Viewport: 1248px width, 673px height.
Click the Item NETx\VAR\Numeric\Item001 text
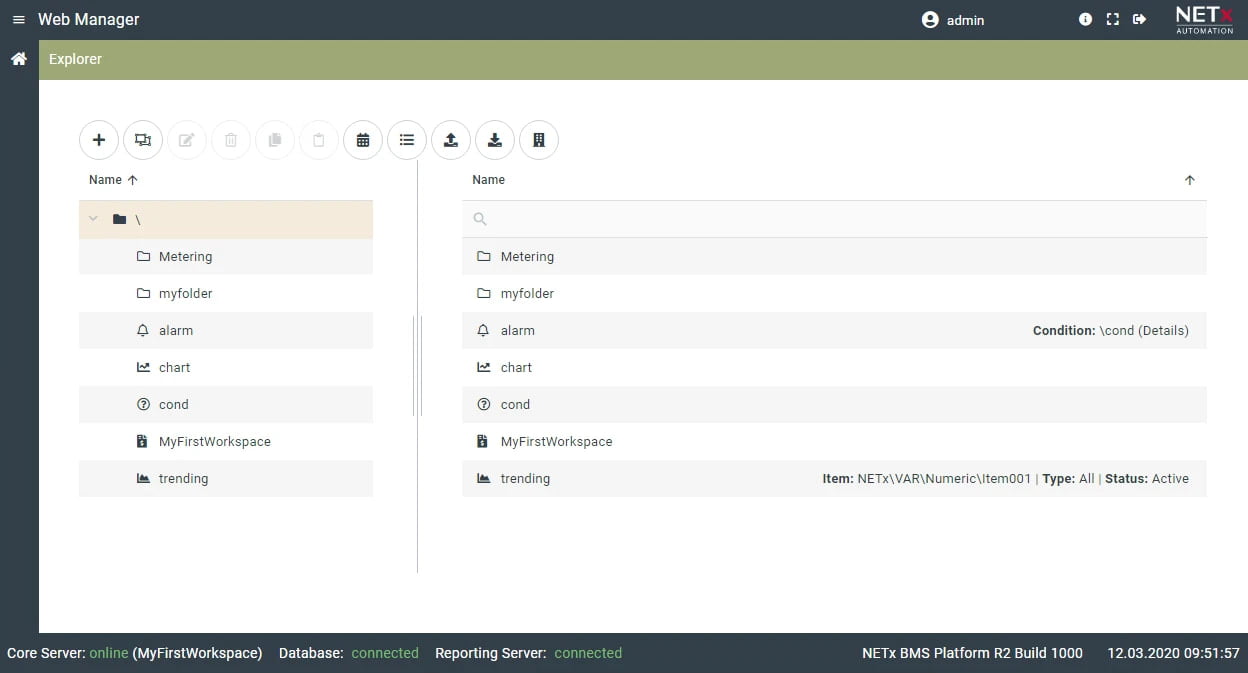(927, 478)
